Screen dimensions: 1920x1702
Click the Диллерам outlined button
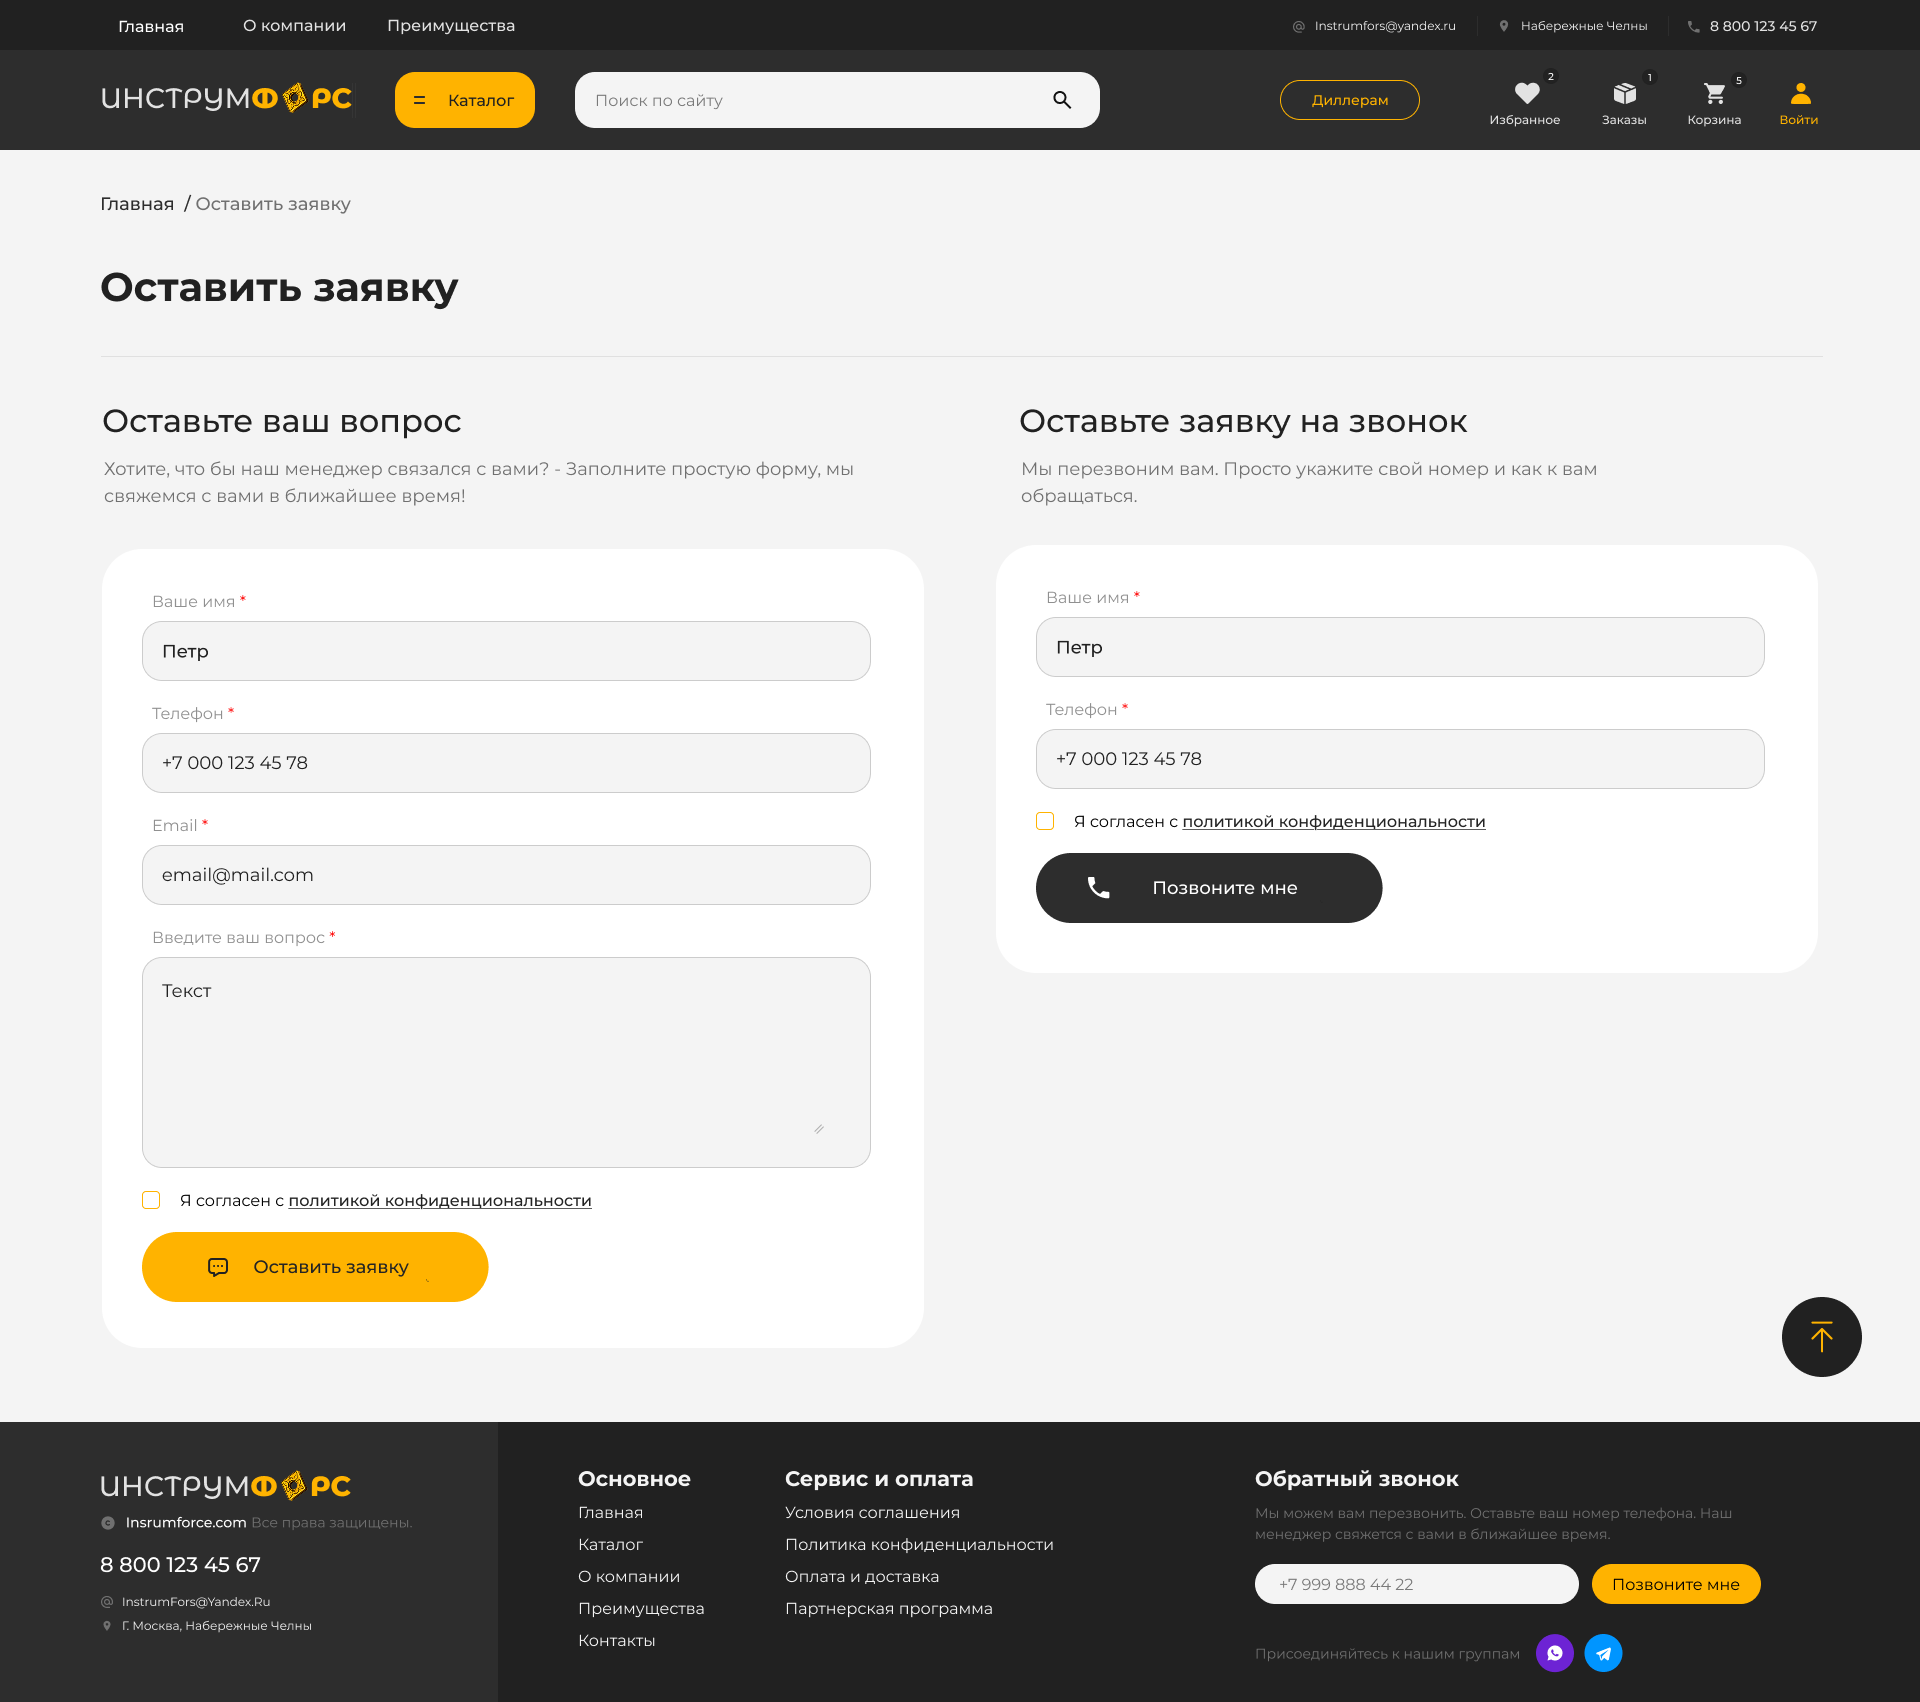pos(1349,100)
